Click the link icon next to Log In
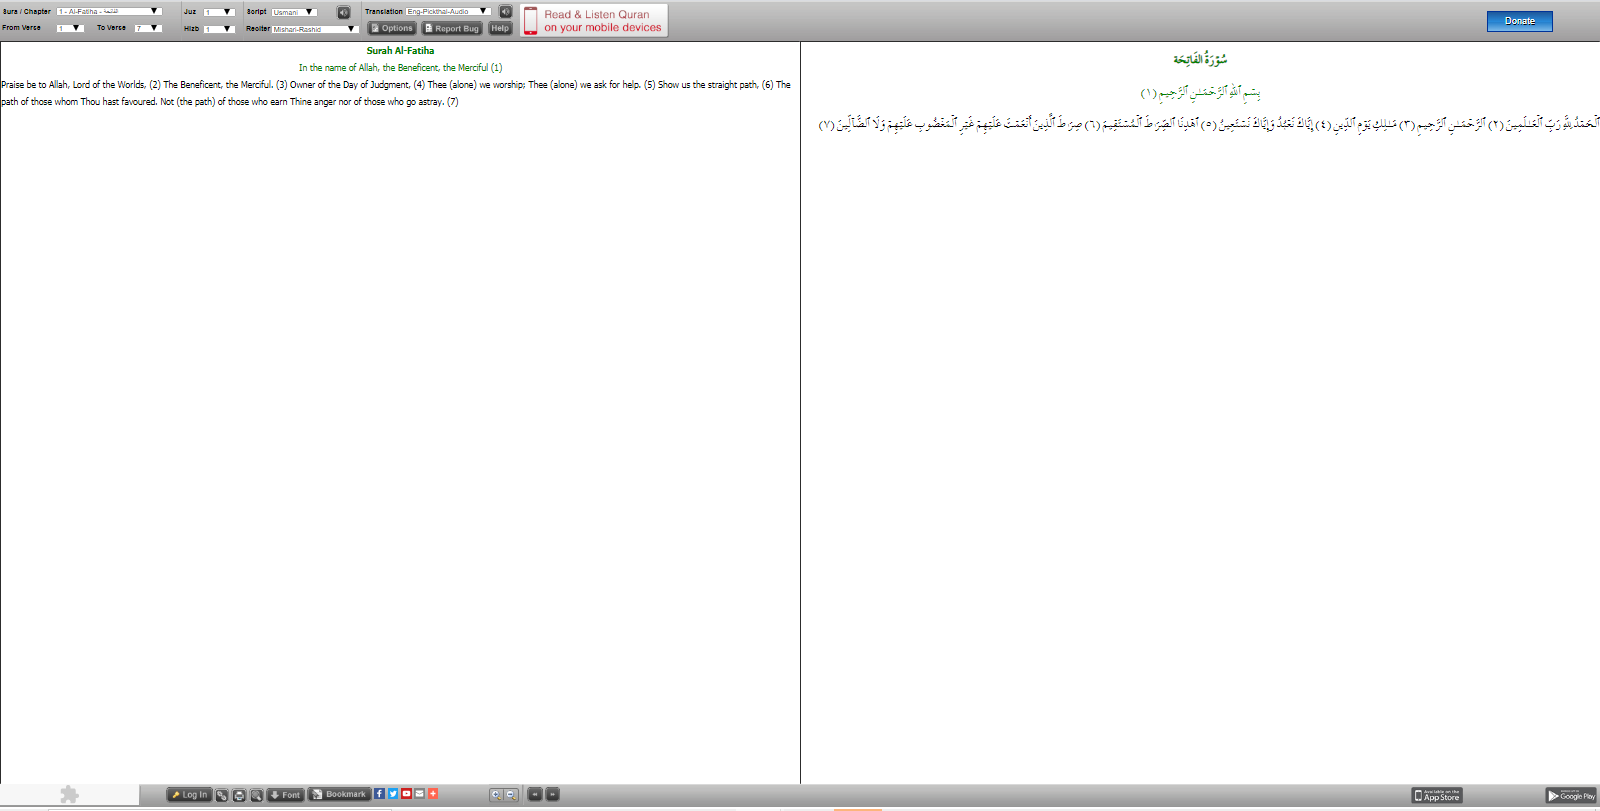This screenshot has height=811, width=1600. click(222, 795)
